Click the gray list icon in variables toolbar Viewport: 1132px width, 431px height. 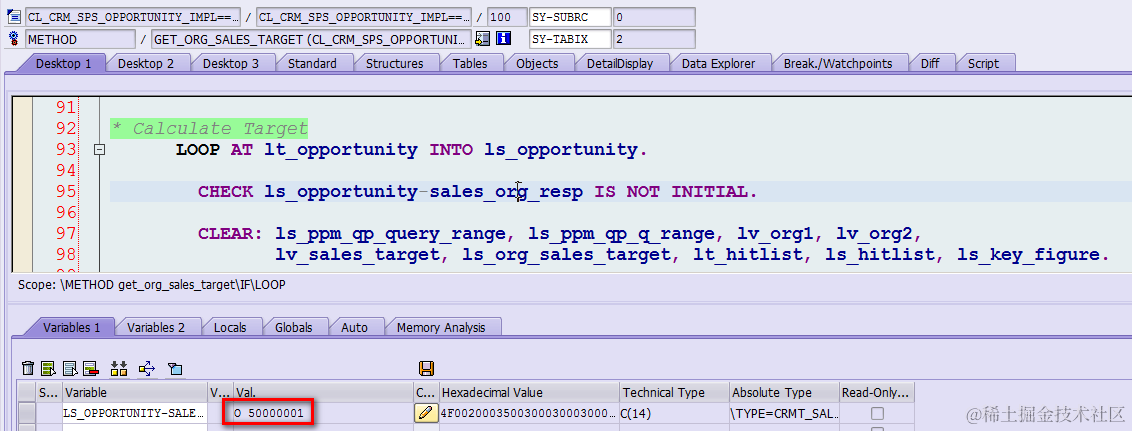tap(70, 369)
